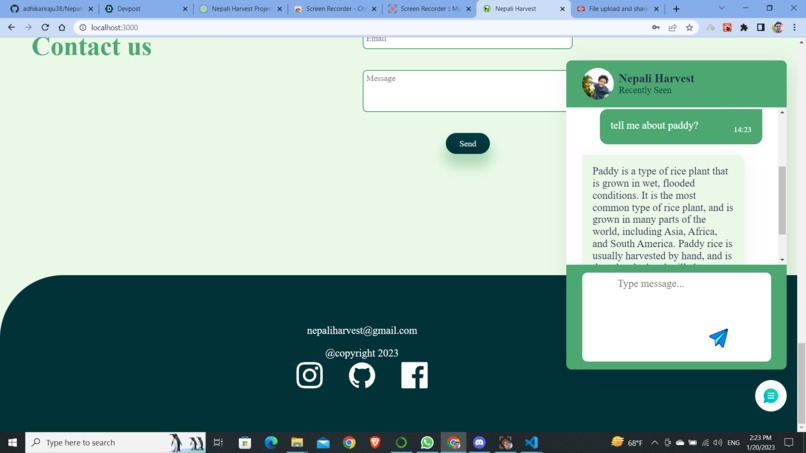The image size is (806, 453).
Task: Switch to the Devpost tab
Action: 145,9
